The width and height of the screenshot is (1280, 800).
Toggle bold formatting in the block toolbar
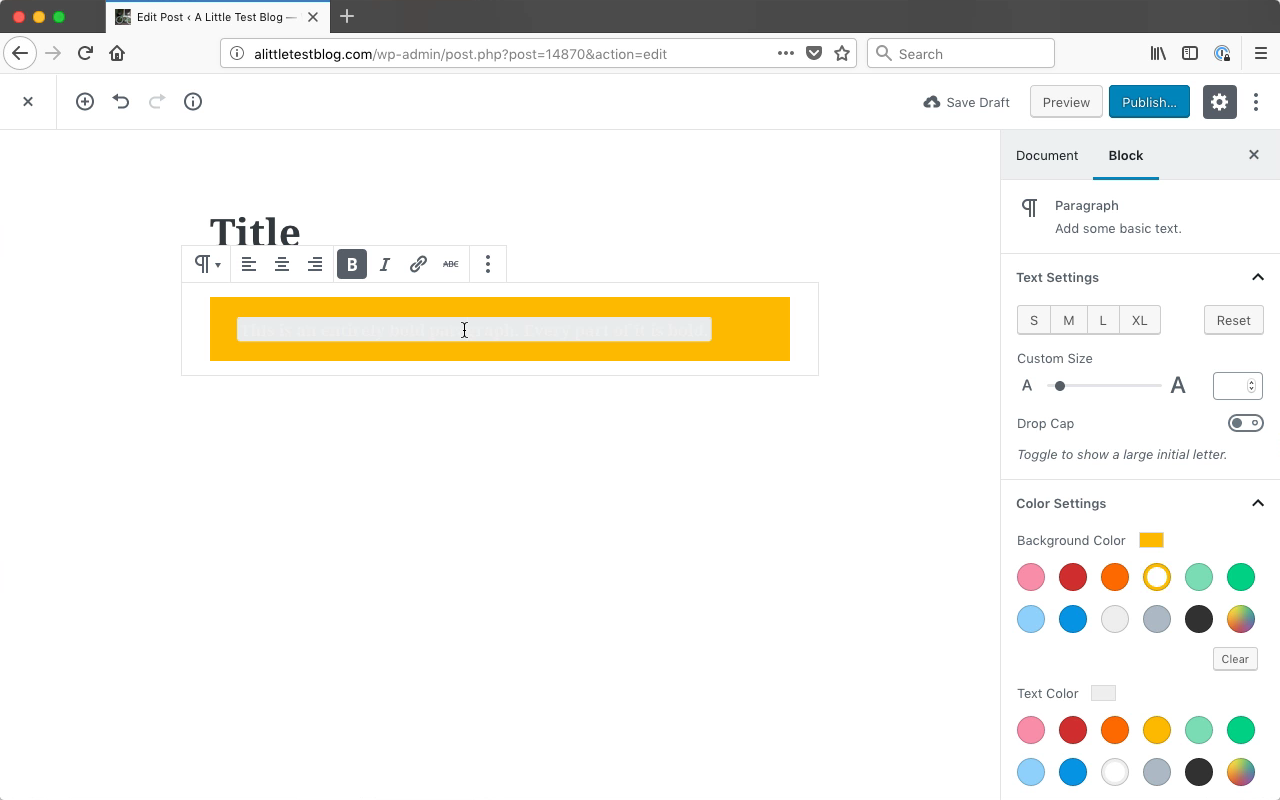(351, 264)
